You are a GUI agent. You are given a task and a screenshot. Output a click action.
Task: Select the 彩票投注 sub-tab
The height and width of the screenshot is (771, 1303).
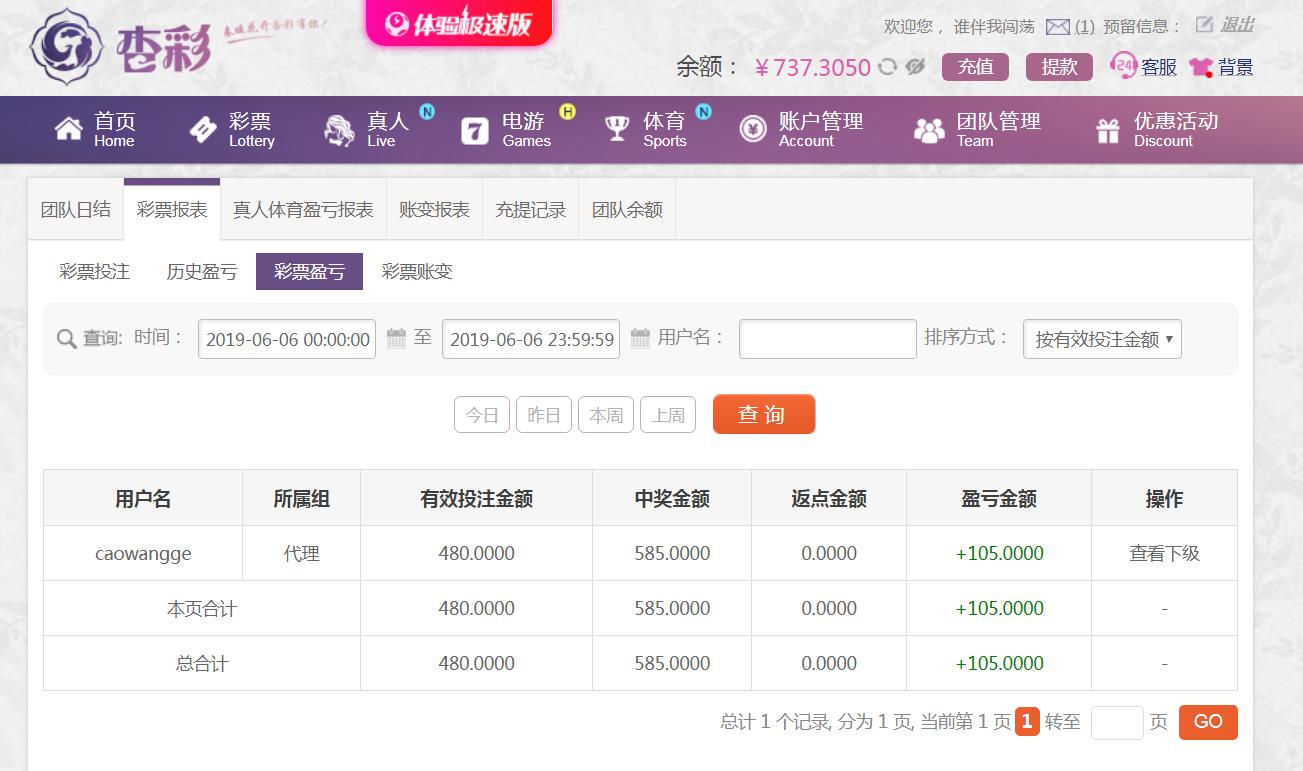(94, 271)
